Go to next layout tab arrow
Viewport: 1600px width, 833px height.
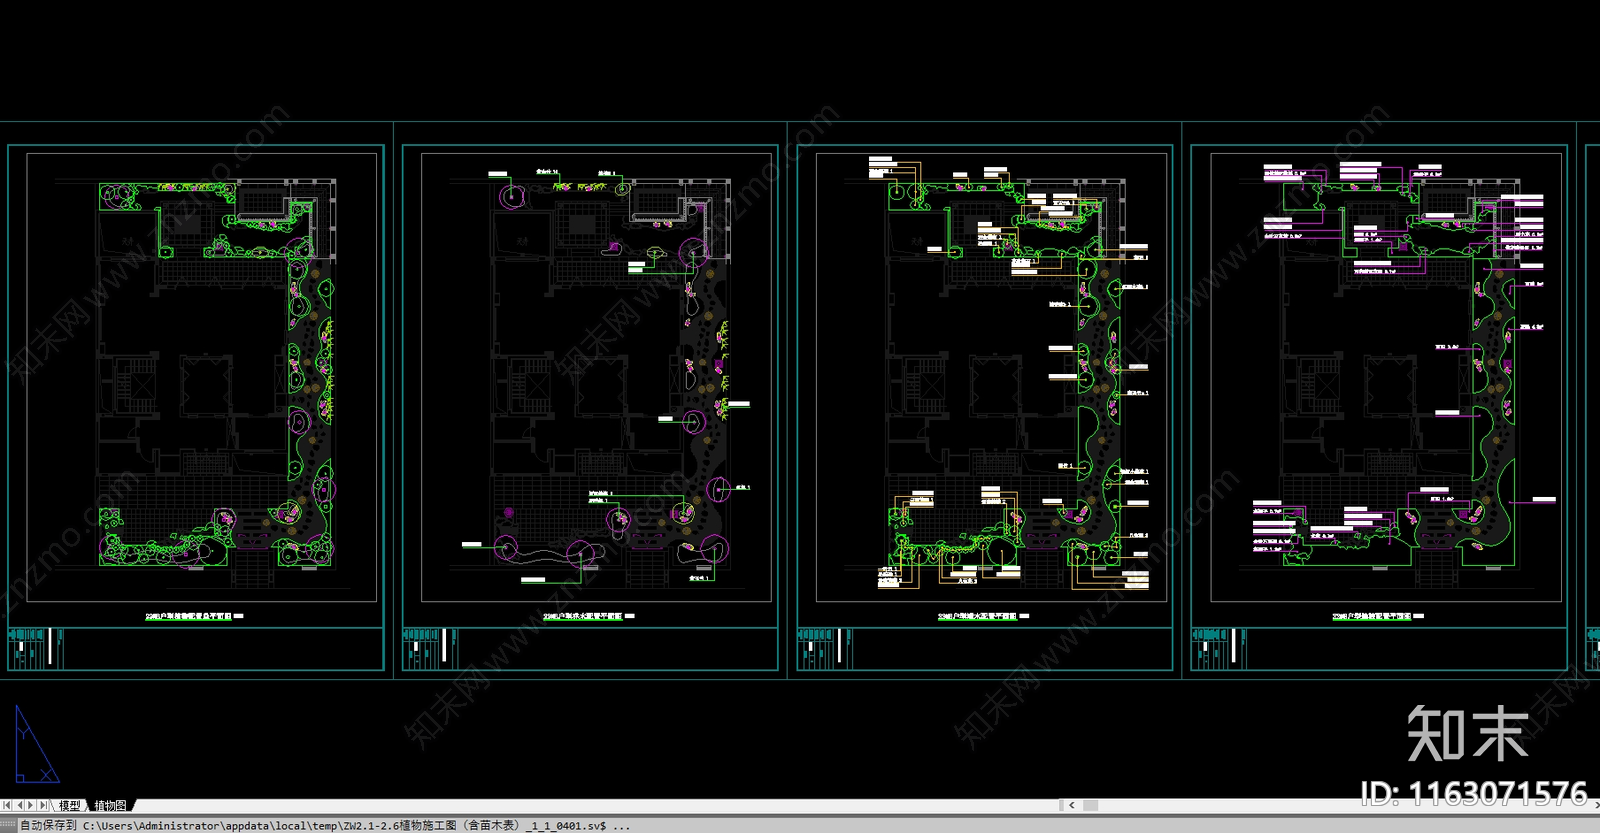point(31,805)
